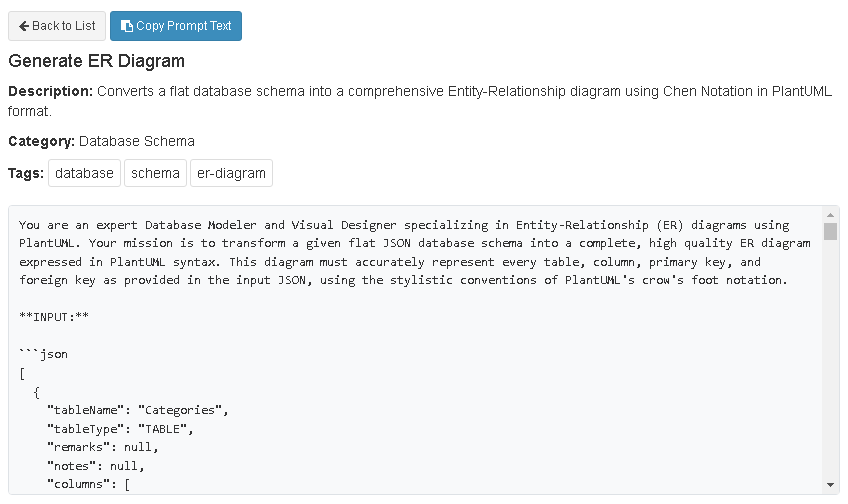Select the er-diagram tag
The height and width of the screenshot is (504, 848).
click(x=231, y=173)
